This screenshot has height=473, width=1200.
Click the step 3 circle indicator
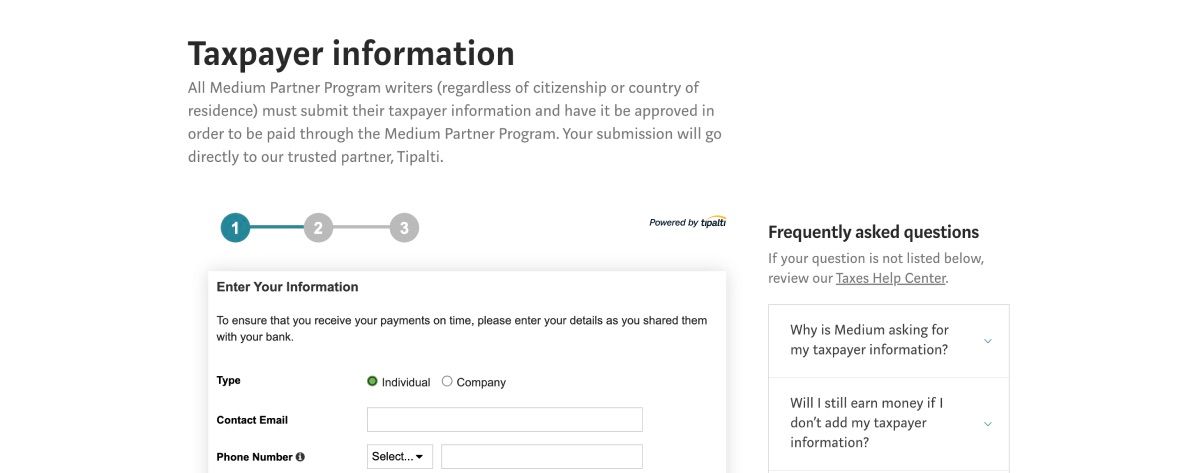point(404,228)
